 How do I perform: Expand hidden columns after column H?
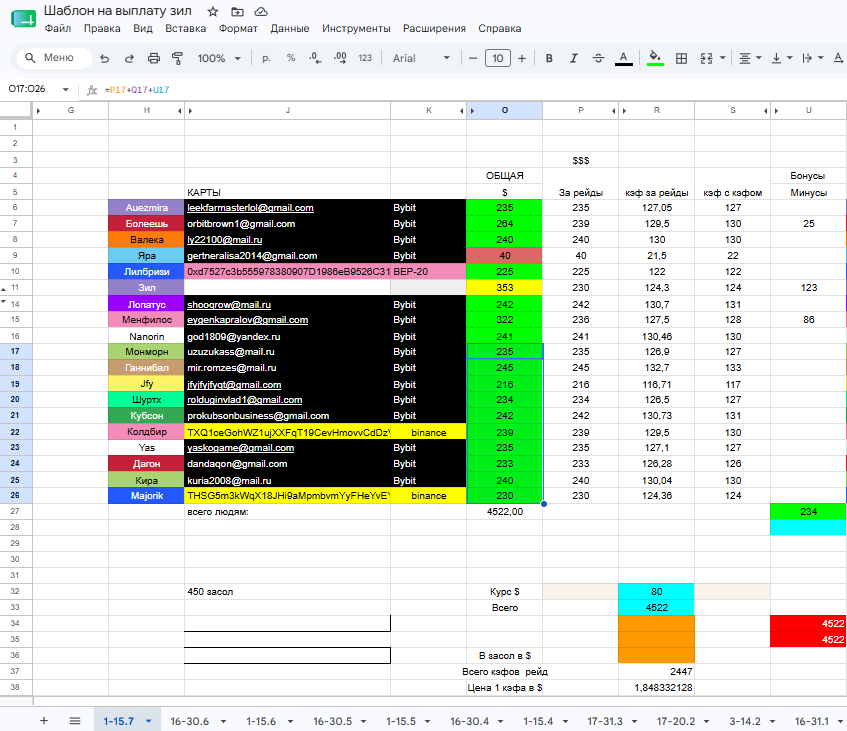(x=179, y=111)
